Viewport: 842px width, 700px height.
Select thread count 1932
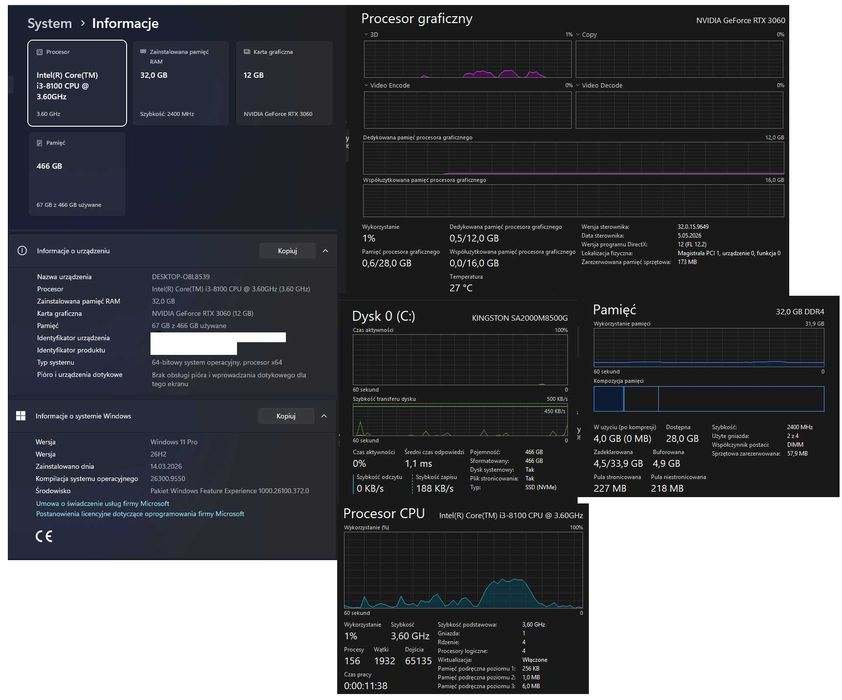[x=384, y=661]
